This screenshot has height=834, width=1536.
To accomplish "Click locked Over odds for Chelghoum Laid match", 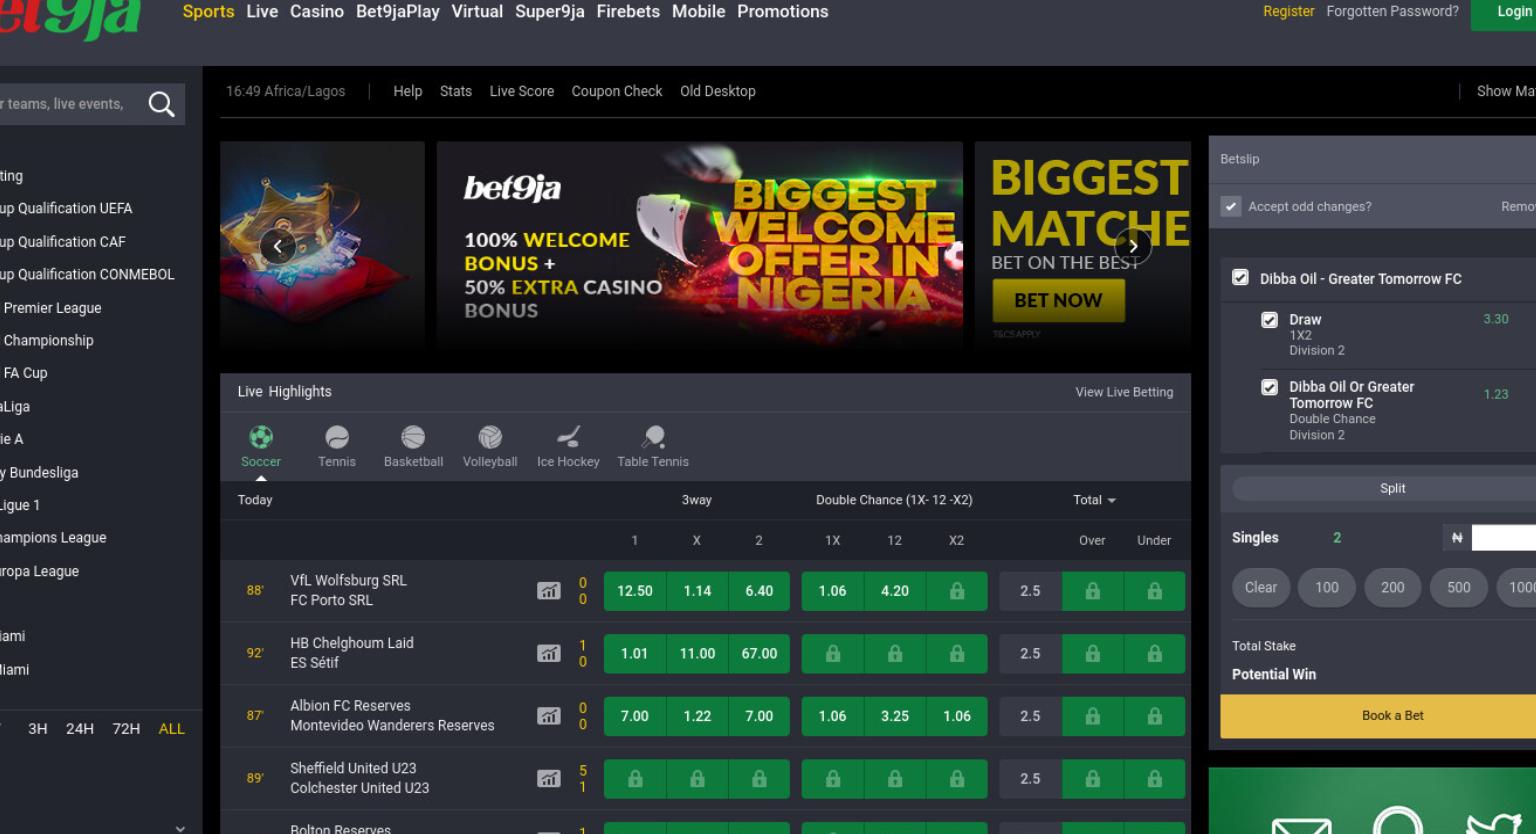I will (x=1092, y=653).
